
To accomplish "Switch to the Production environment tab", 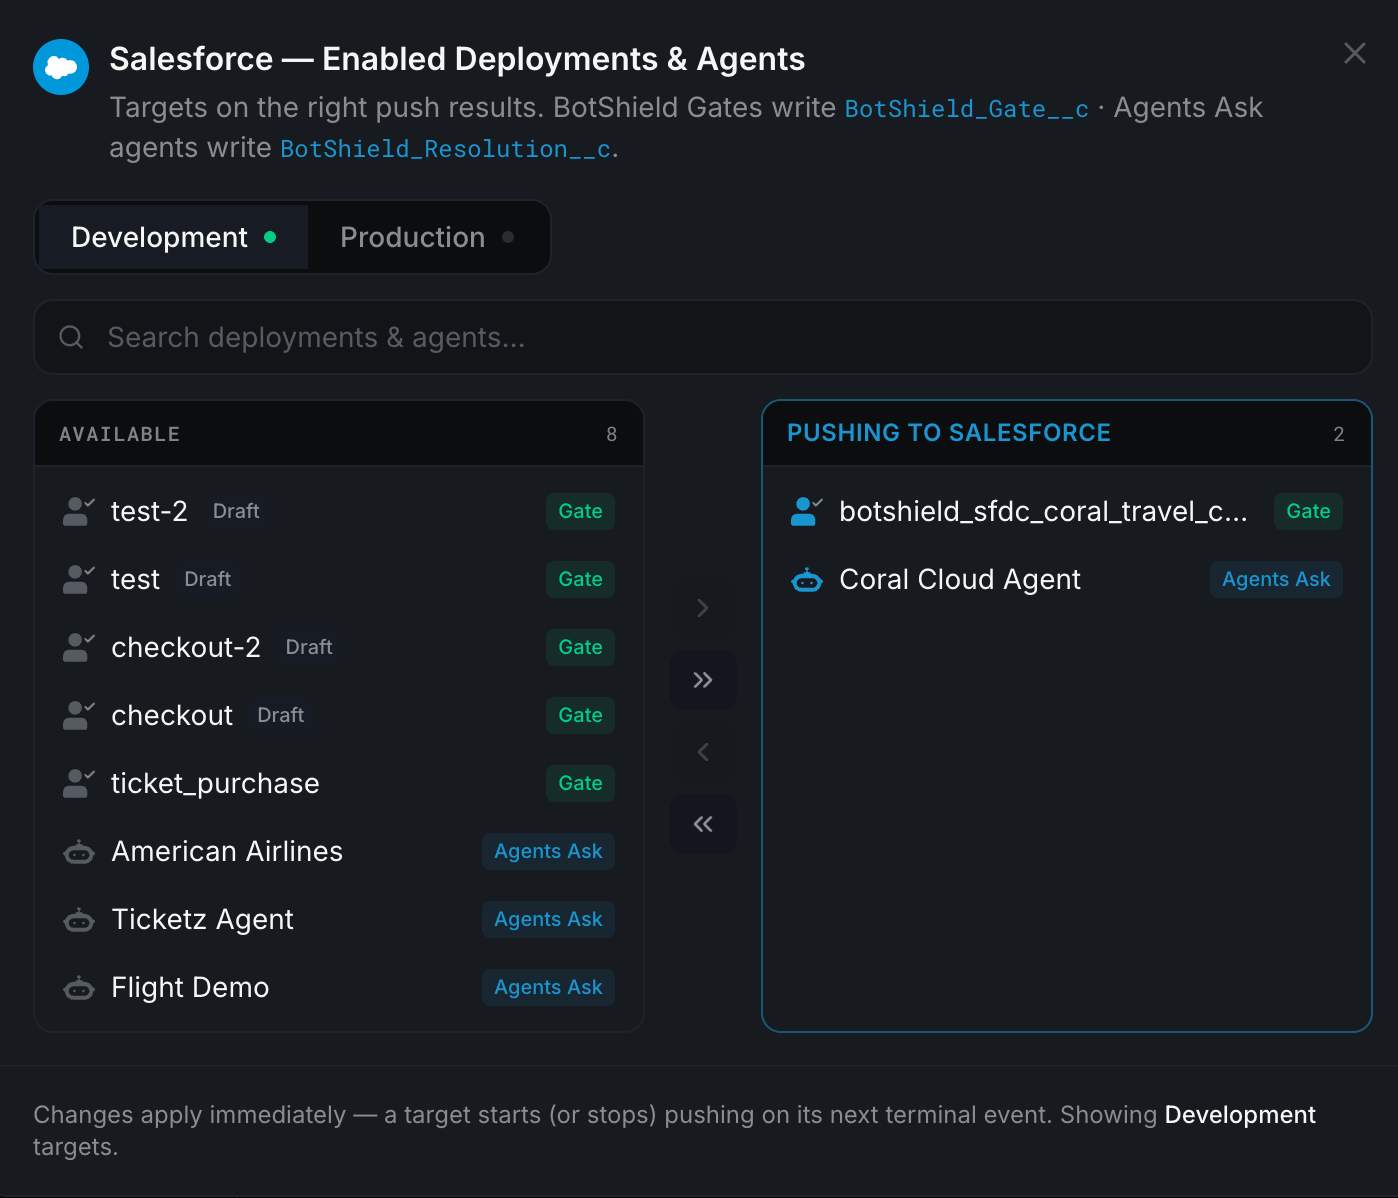I will pyautogui.click(x=428, y=237).
